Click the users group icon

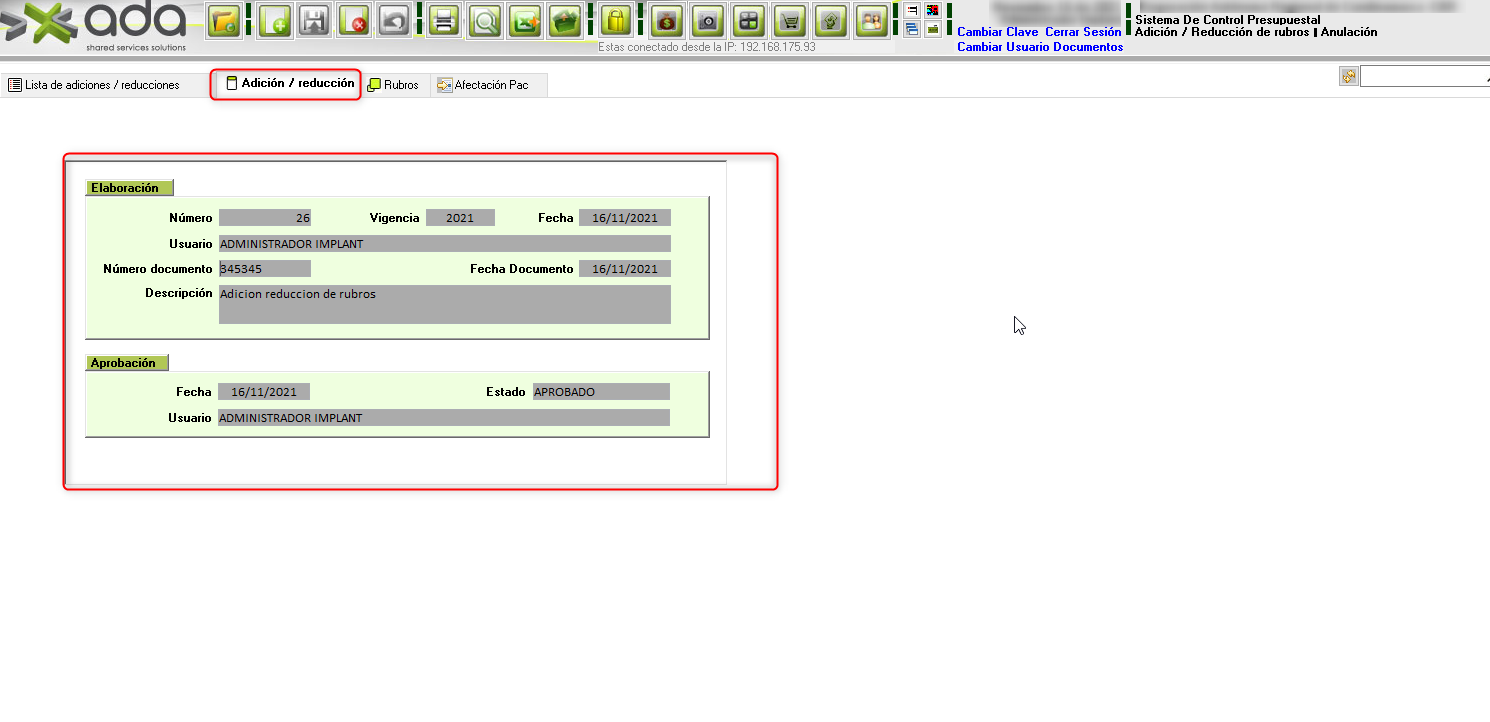coord(872,21)
